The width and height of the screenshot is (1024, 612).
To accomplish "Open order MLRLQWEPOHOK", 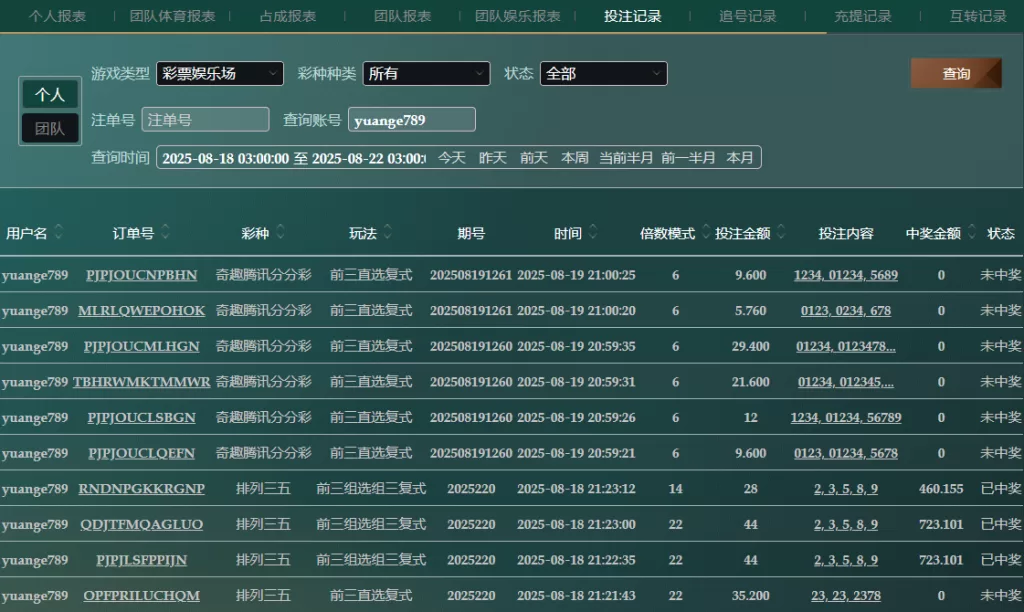I will click(142, 311).
